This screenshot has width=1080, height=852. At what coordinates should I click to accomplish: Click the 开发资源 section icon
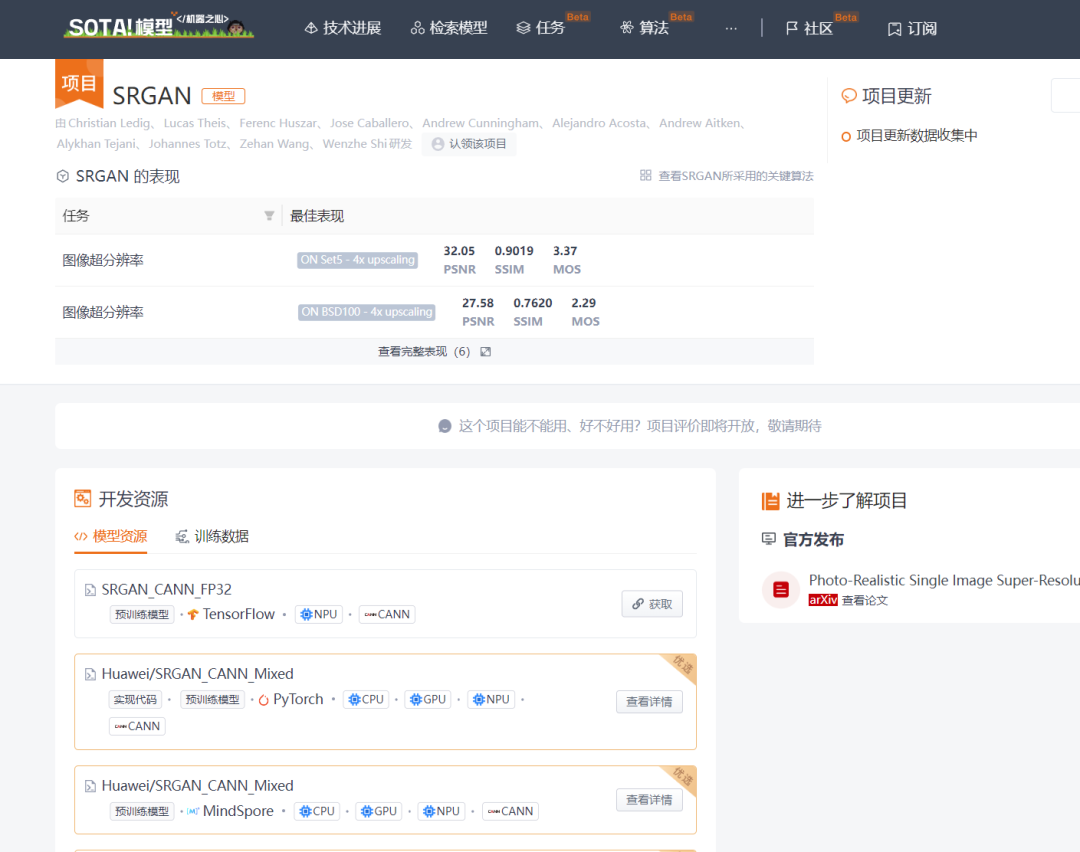pos(83,498)
